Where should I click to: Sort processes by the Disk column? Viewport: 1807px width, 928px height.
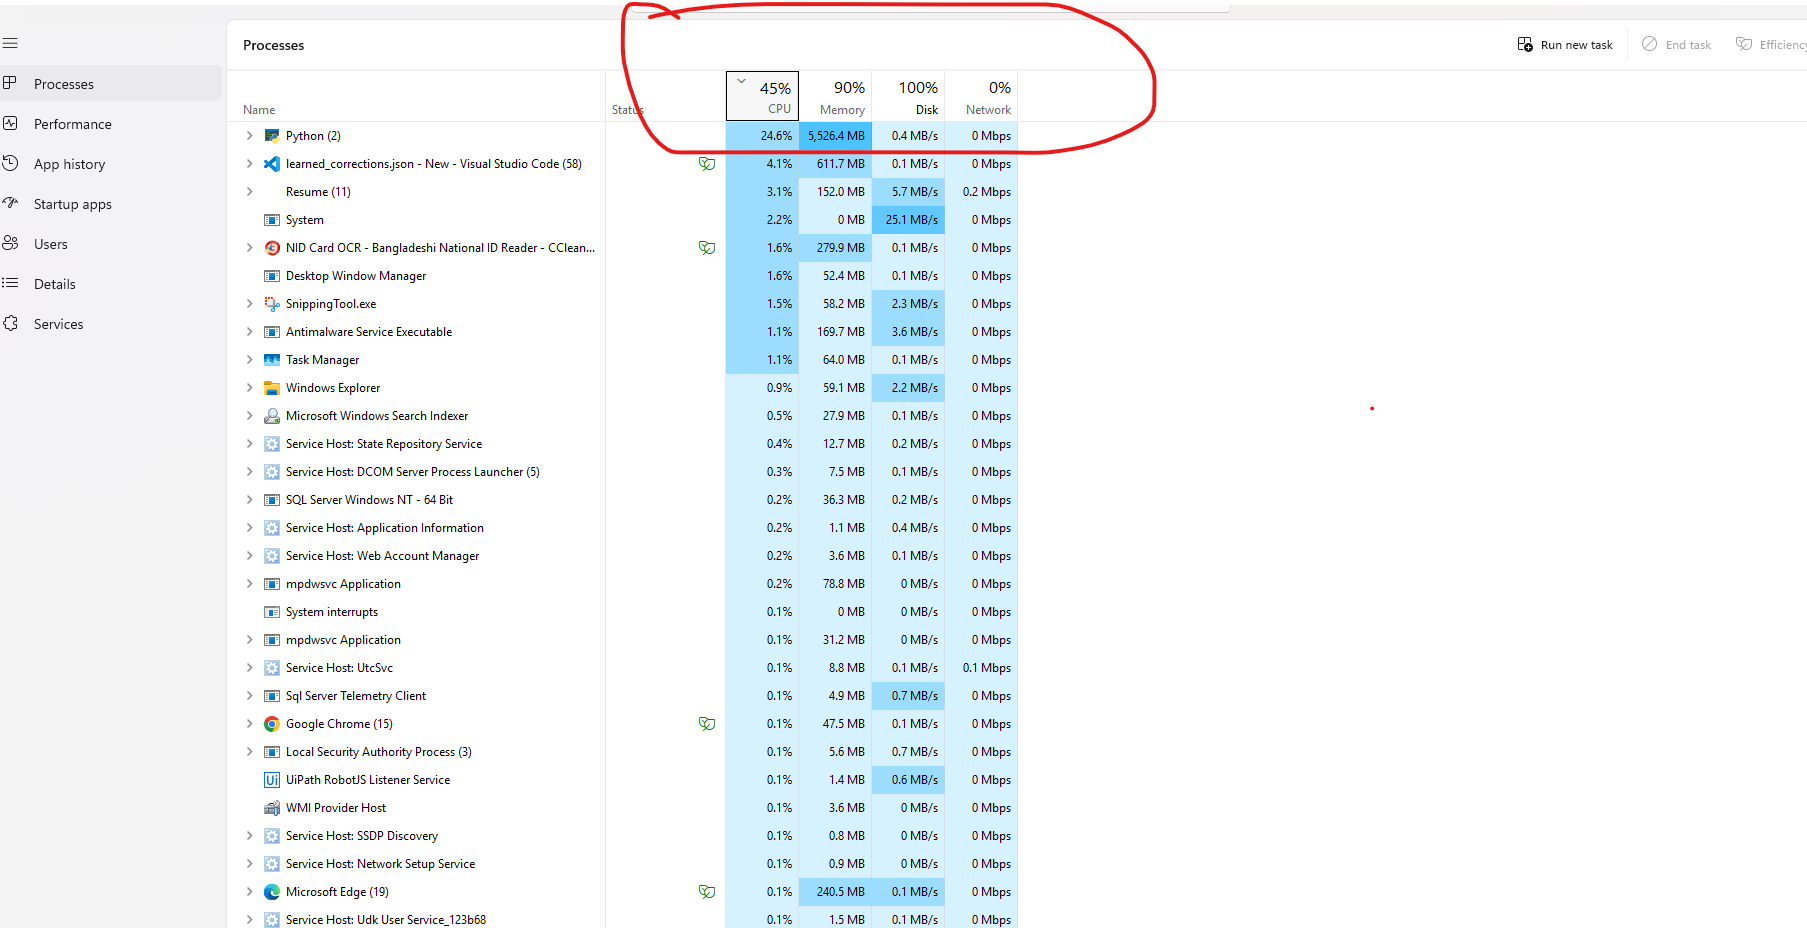(x=908, y=97)
